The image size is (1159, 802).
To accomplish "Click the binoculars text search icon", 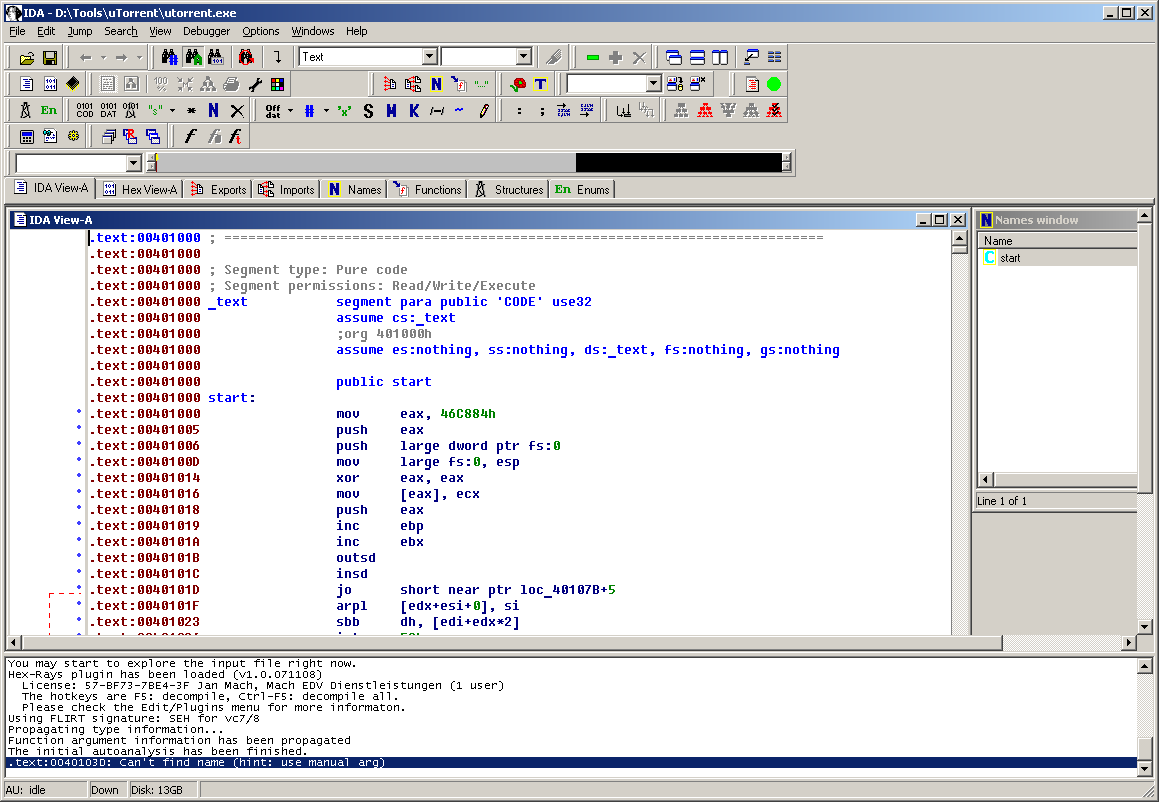I will click(x=193, y=57).
